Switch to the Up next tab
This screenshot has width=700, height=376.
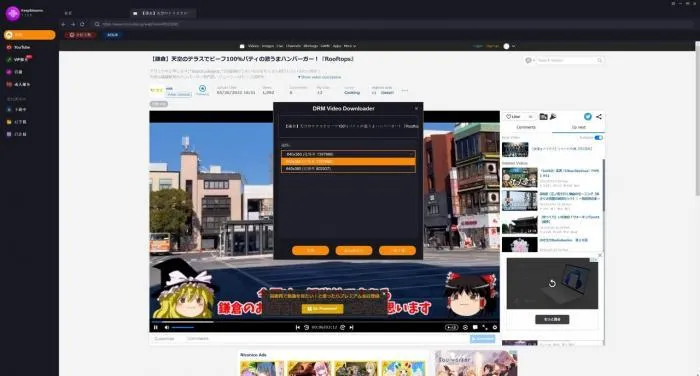(578, 127)
